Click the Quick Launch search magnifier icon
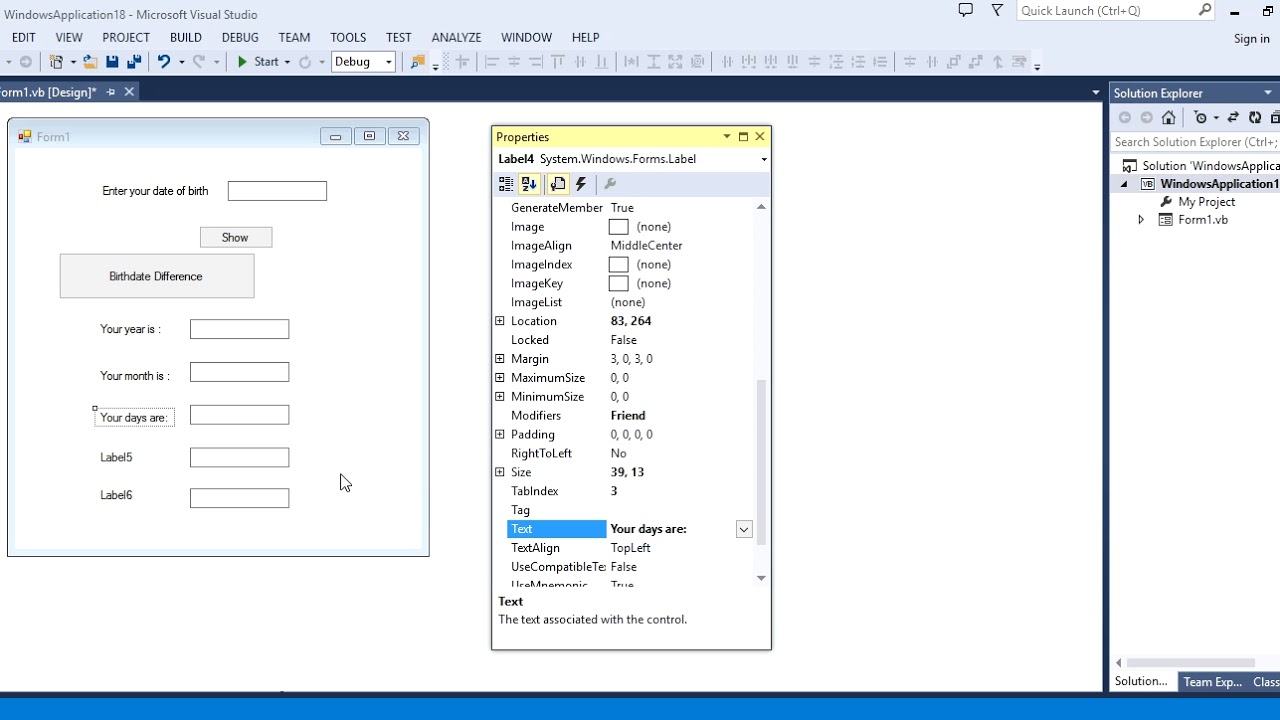 [1205, 10]
